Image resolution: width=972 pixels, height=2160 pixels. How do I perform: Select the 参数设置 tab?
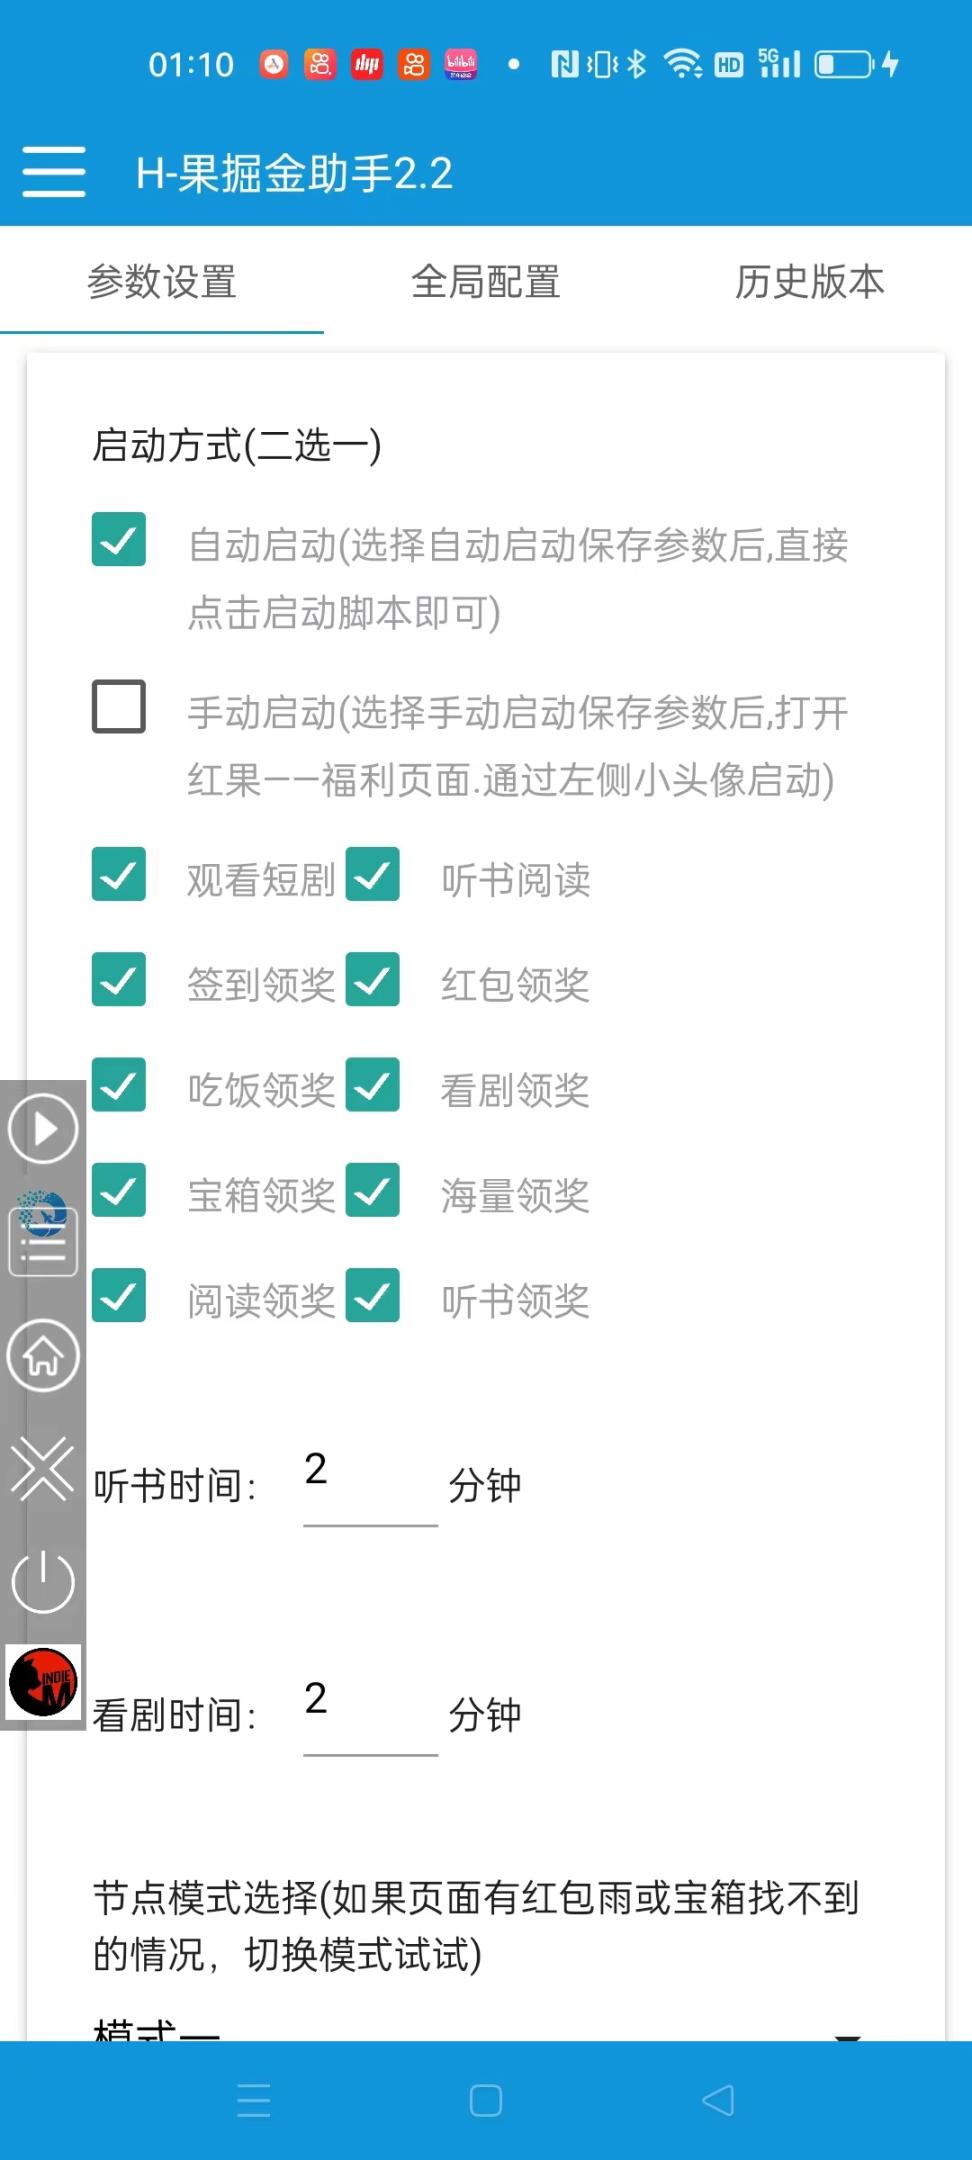(163, 283)
